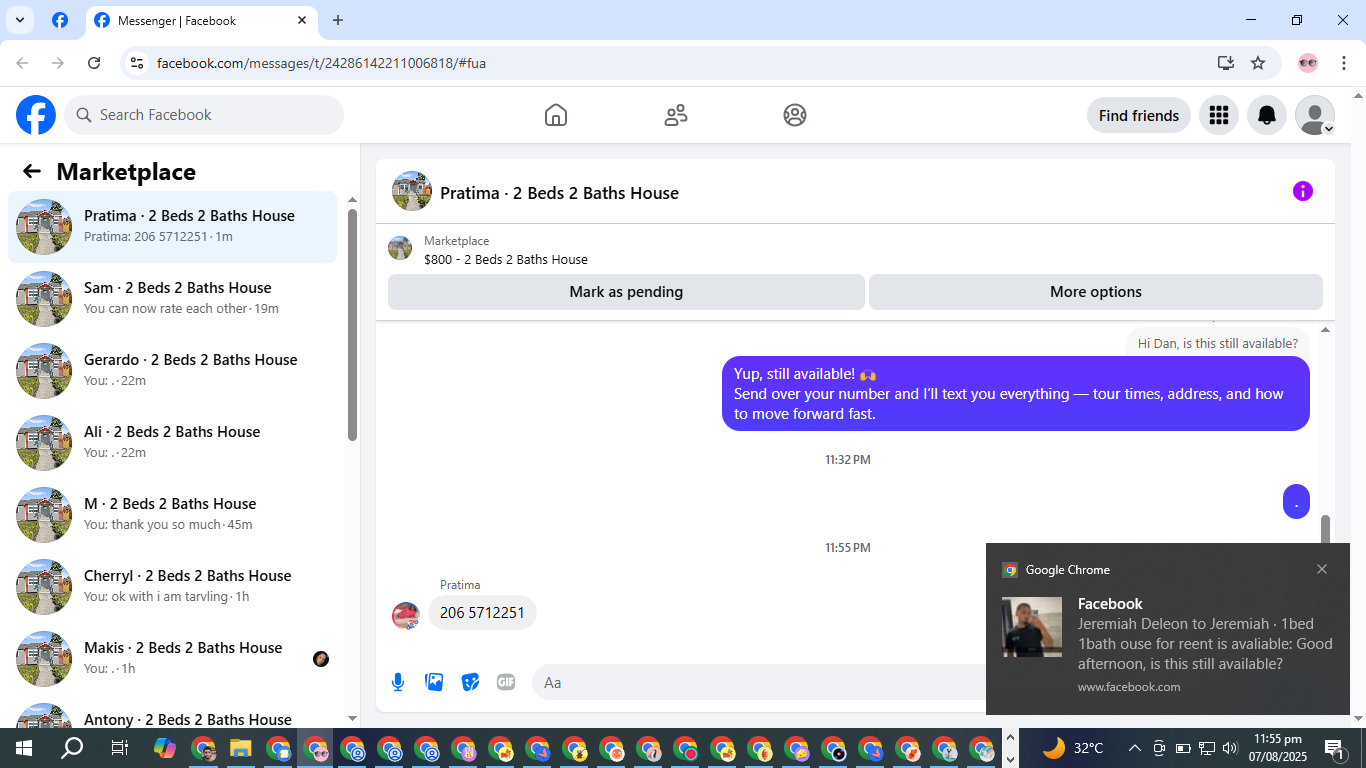The height and width of the screenshot is (768, 1366).
Task: Open account profile menu avatar
Action: 1315,115
